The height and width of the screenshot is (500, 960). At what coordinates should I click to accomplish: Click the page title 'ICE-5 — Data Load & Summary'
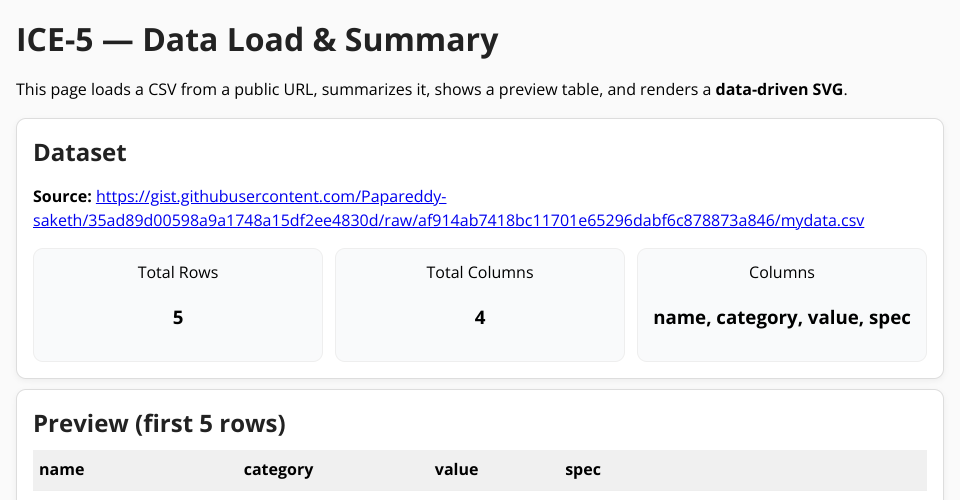click(257, 41)
